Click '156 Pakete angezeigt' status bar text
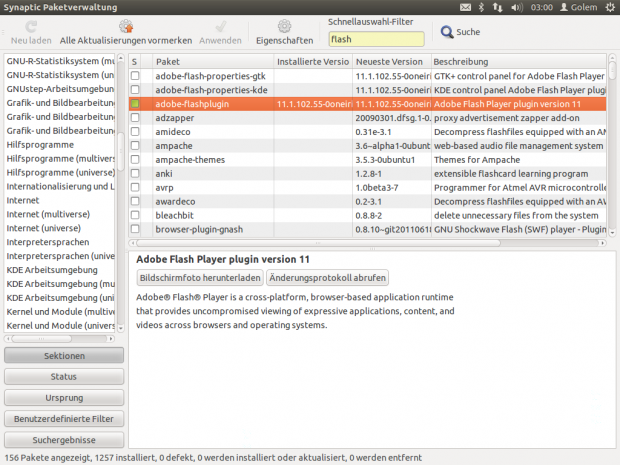620x465 pixels. [48, 458]
